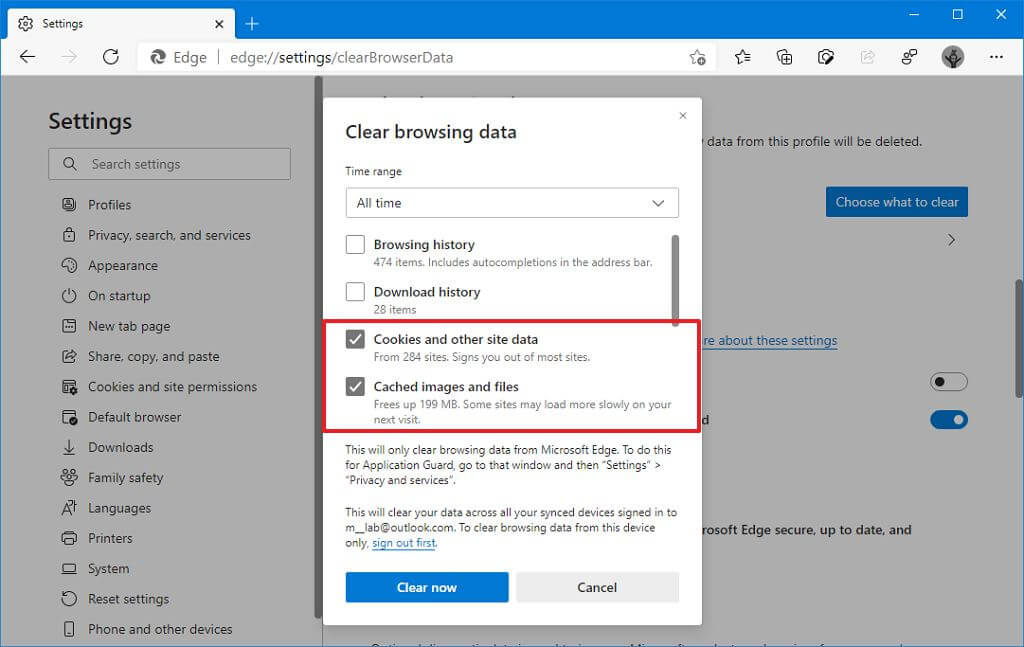
Task: Click the Downloads arrow sidebar icon
Action: coord(69,447)
